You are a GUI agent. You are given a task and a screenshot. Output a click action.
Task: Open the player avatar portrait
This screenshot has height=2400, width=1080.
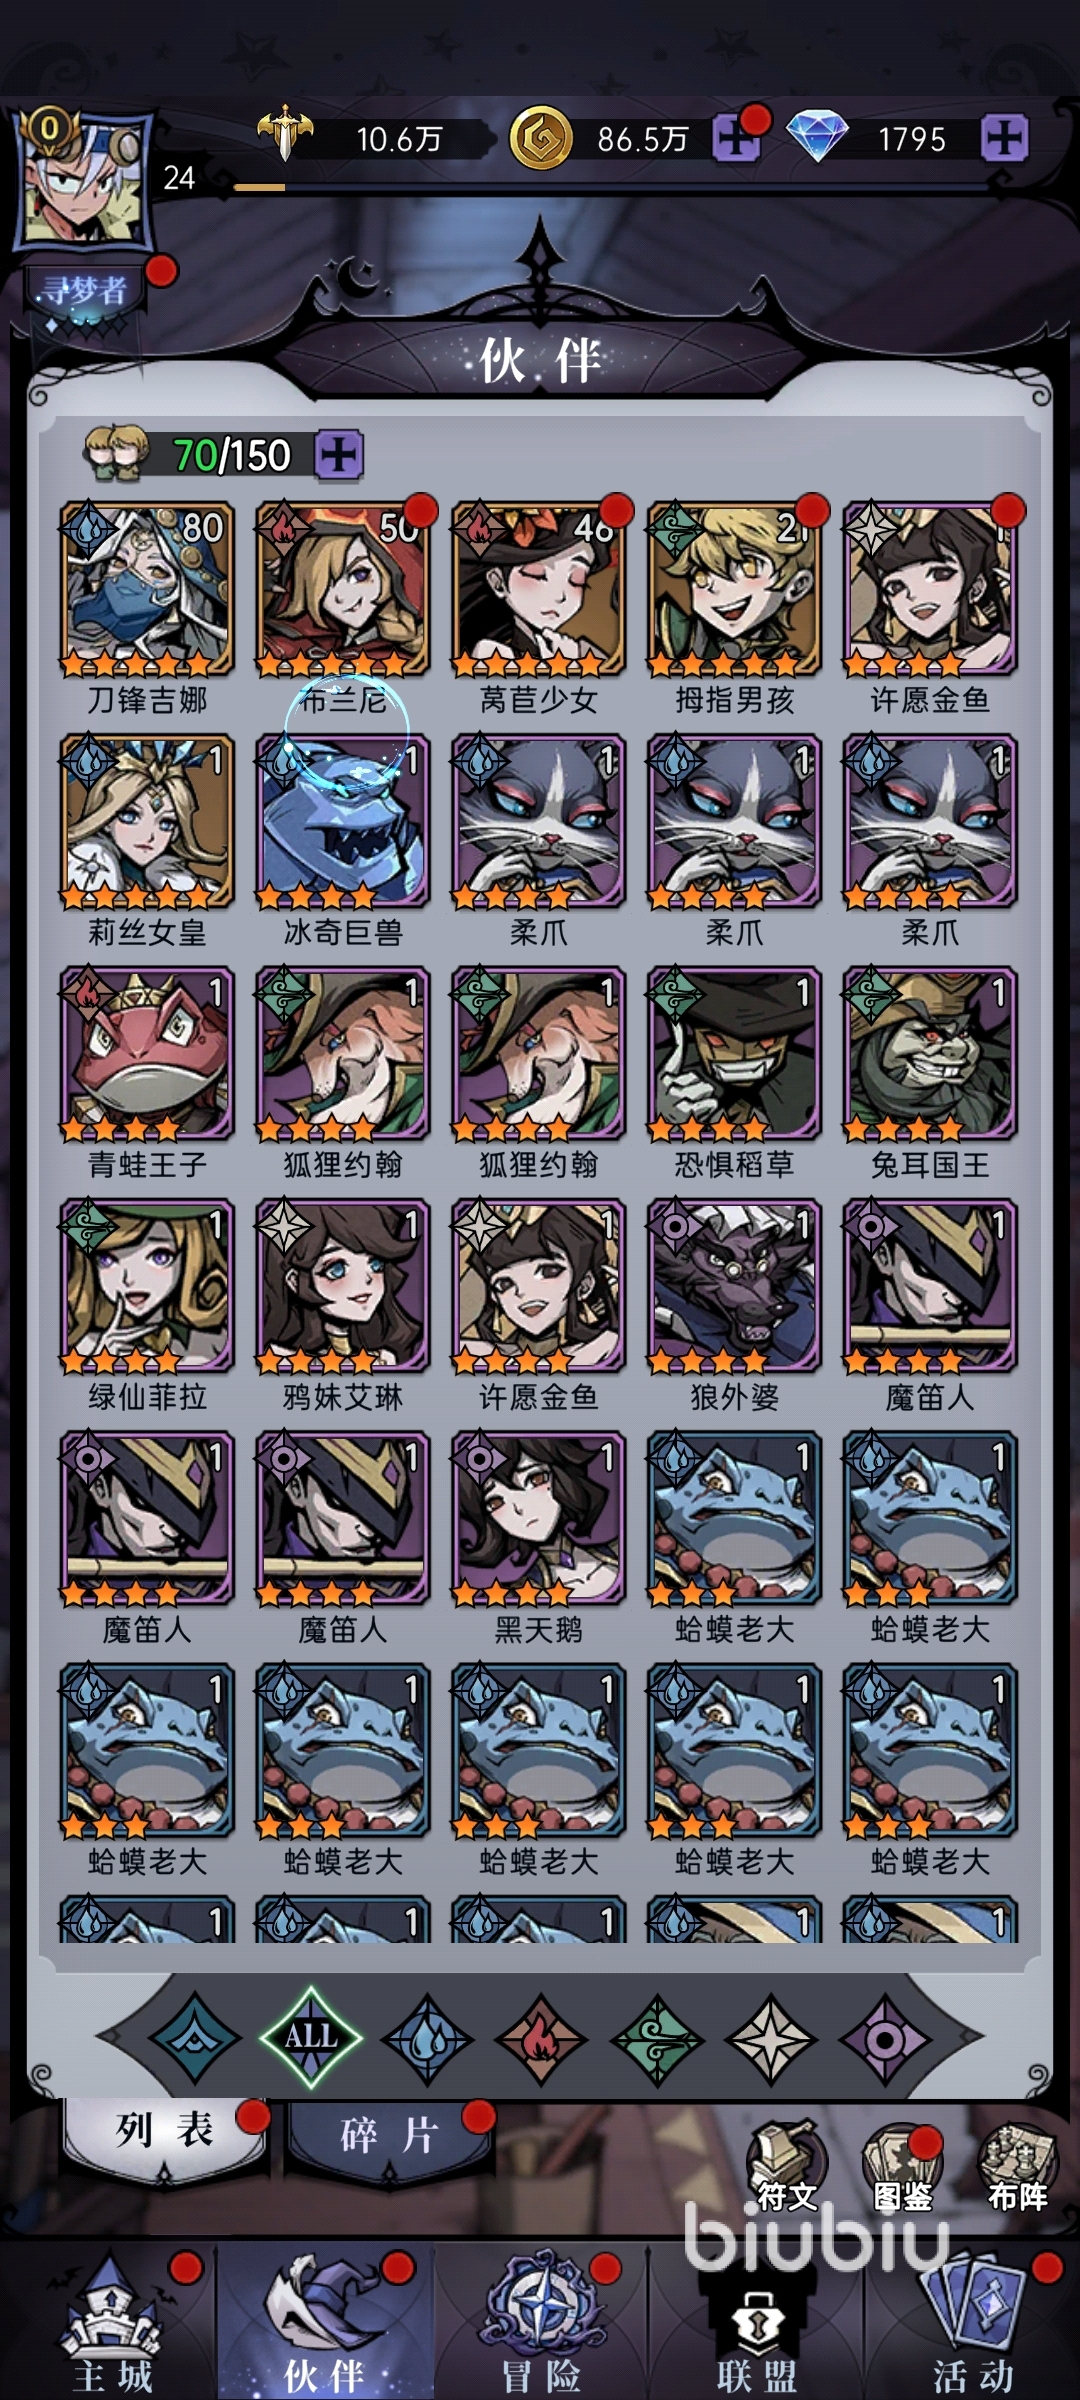(x=83, y=180)
